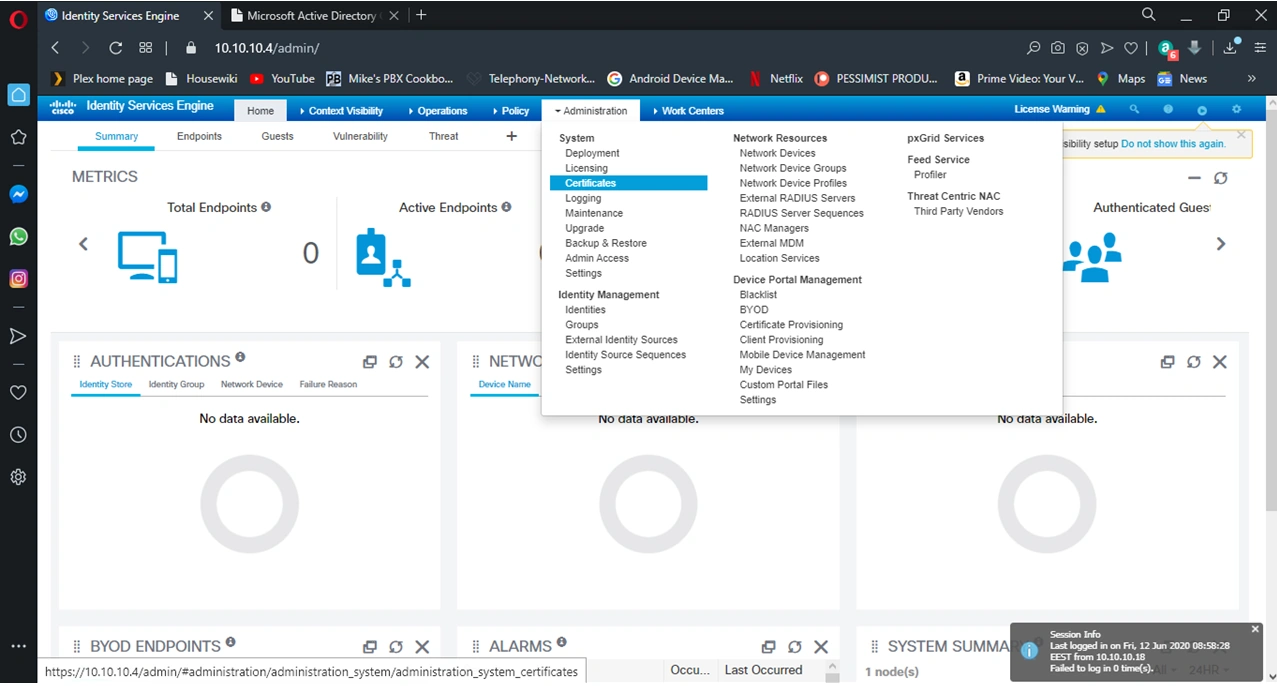This screenshot has width=1277, height=686.
Task: Open Location Services under Network Resources
Action: [x=779, y=258]
